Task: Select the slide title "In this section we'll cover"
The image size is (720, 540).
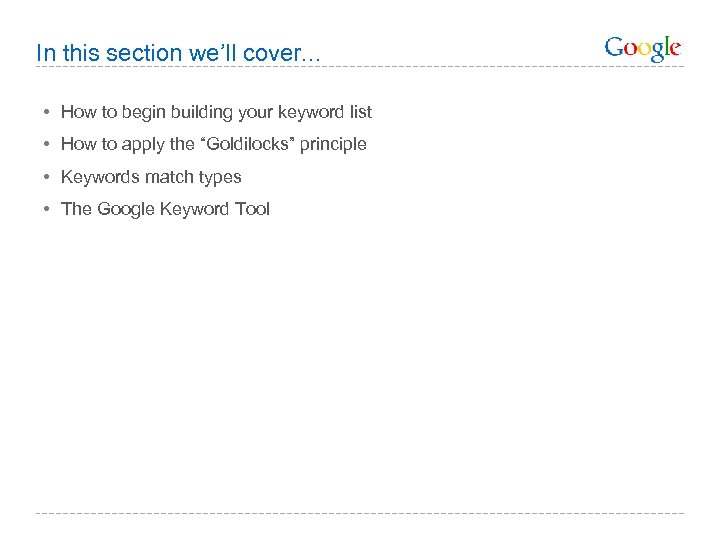Action: click(179, 53)
